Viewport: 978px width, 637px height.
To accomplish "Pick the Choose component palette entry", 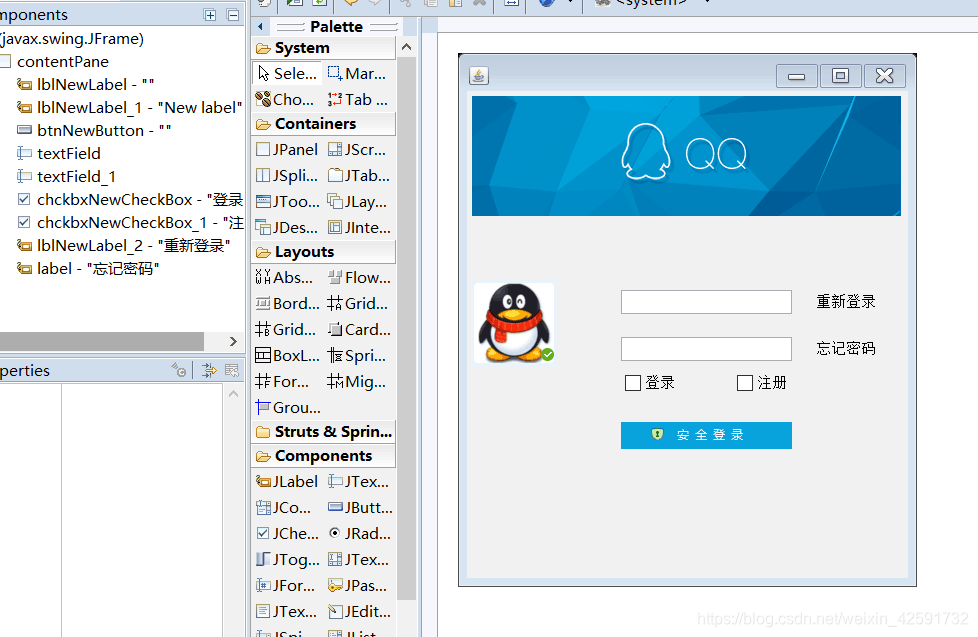I will [x=287, y=100].
